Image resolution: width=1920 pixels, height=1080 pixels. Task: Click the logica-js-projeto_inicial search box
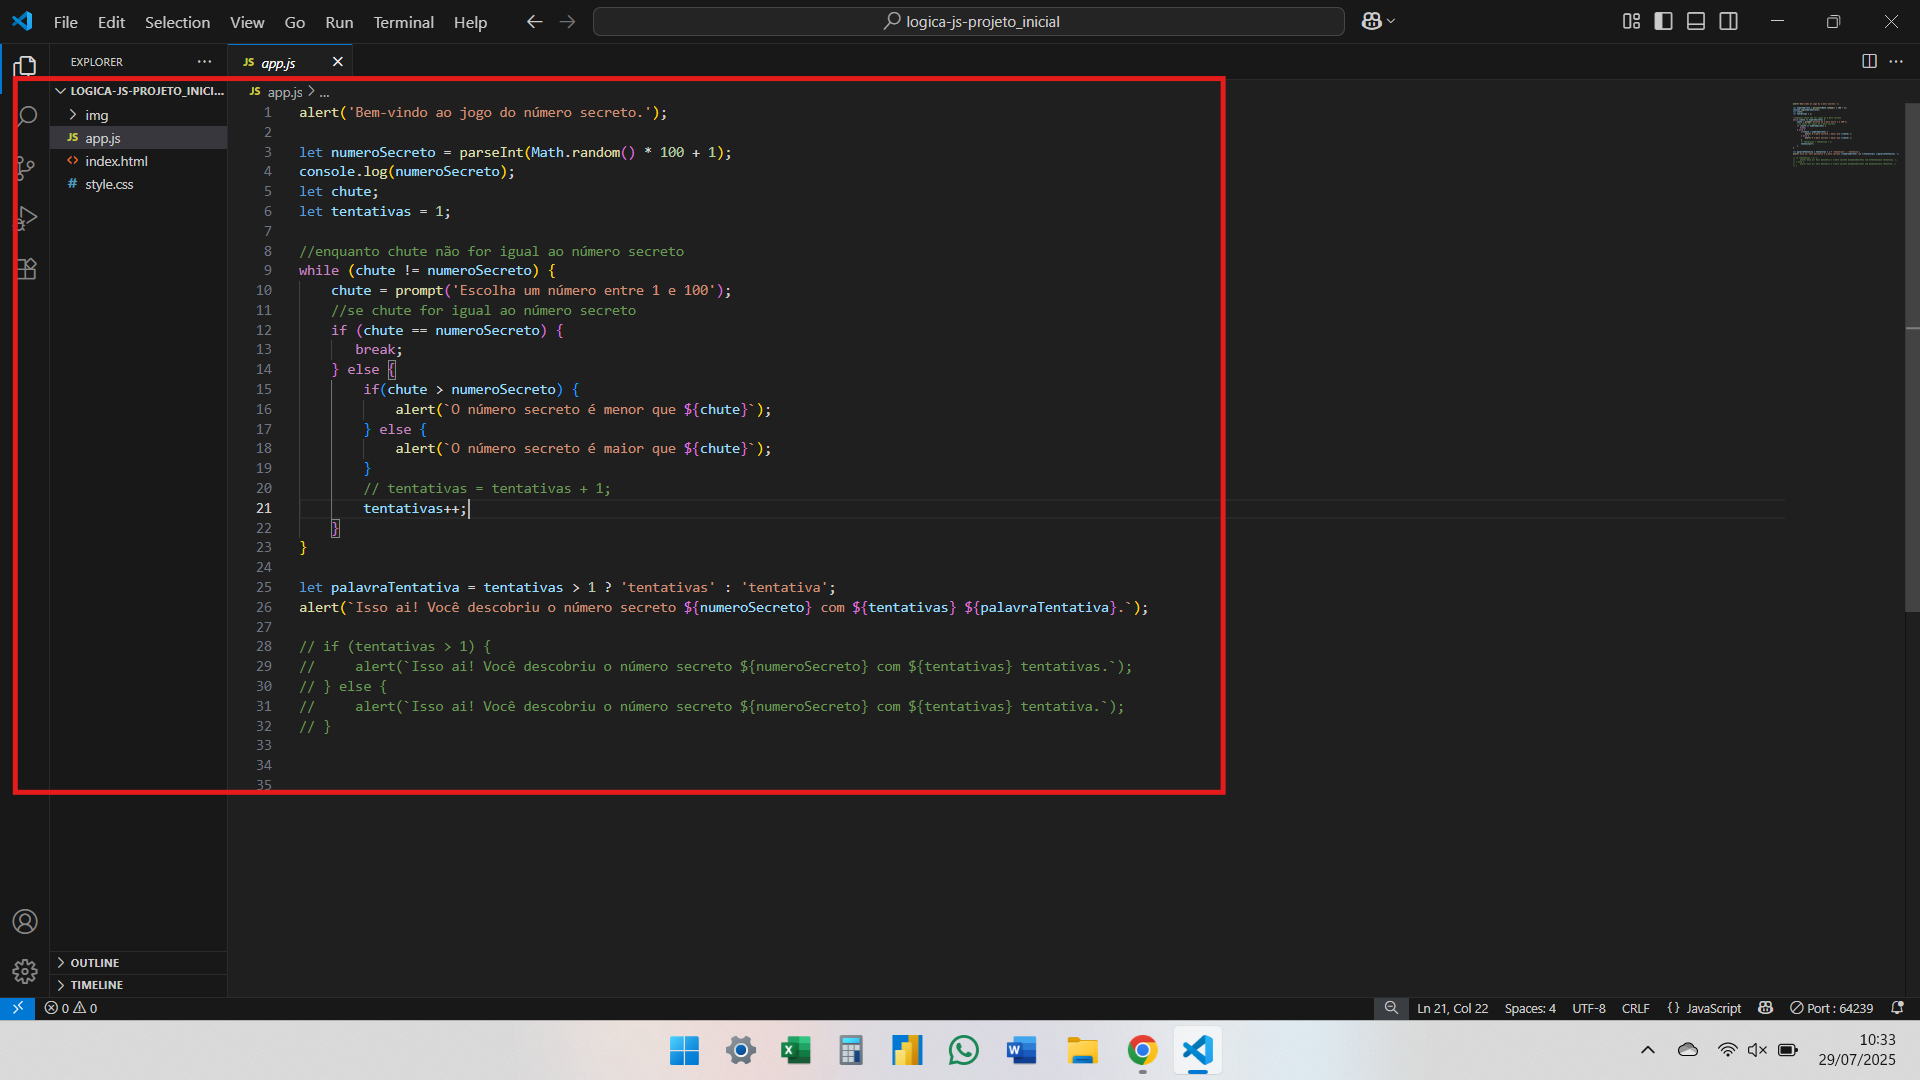[968, 21]
